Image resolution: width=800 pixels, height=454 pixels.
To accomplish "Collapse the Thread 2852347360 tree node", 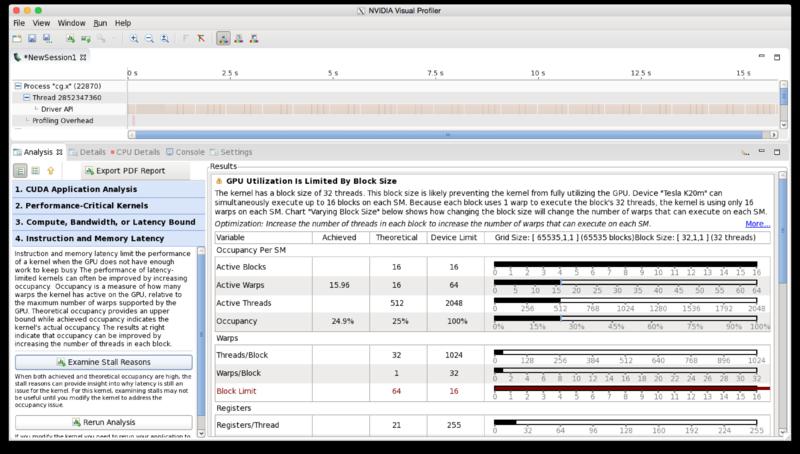I will tap(27, 97).
